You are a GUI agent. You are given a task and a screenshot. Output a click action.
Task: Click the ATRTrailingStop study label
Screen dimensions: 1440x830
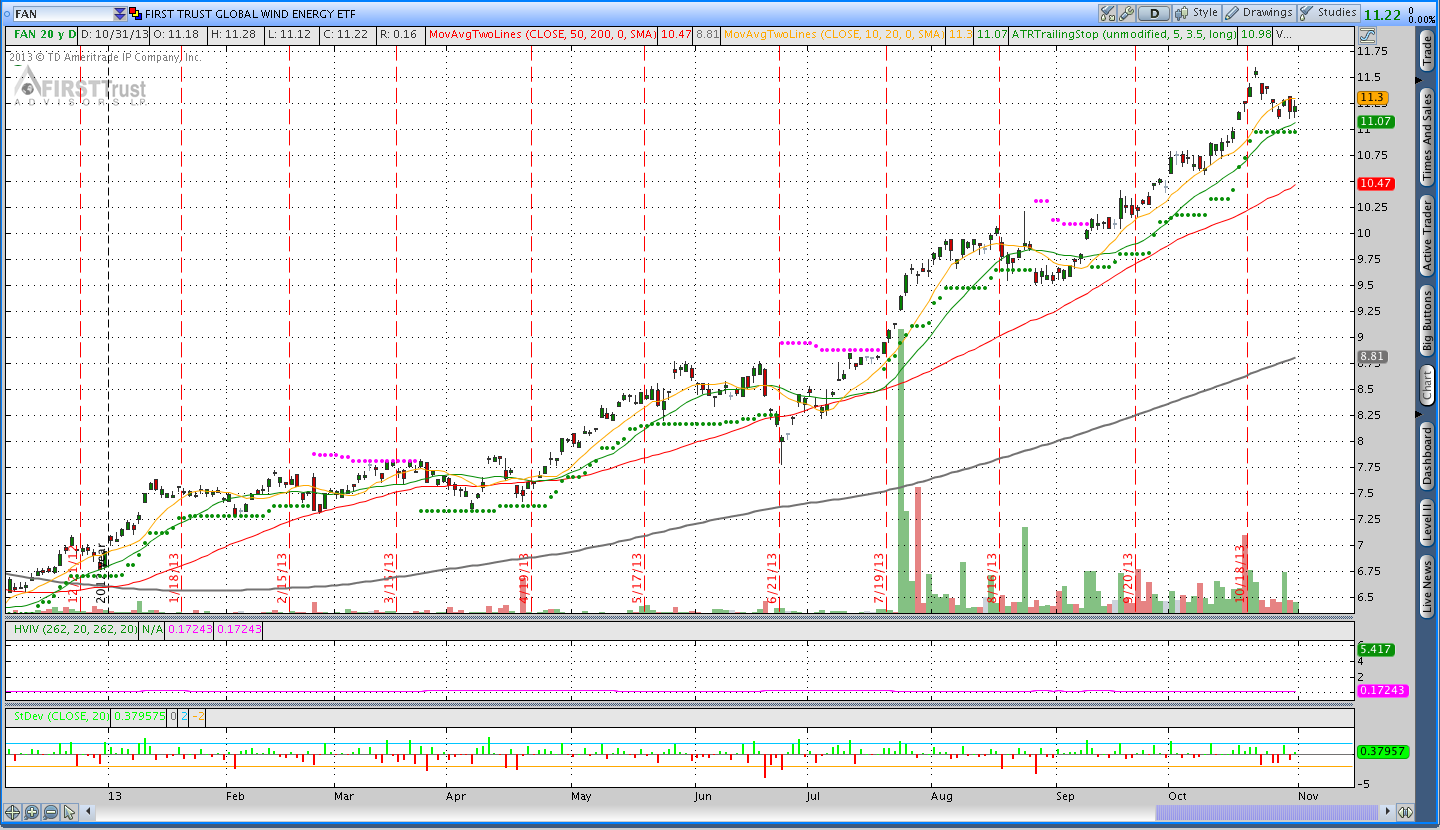tap(1122, 34)
